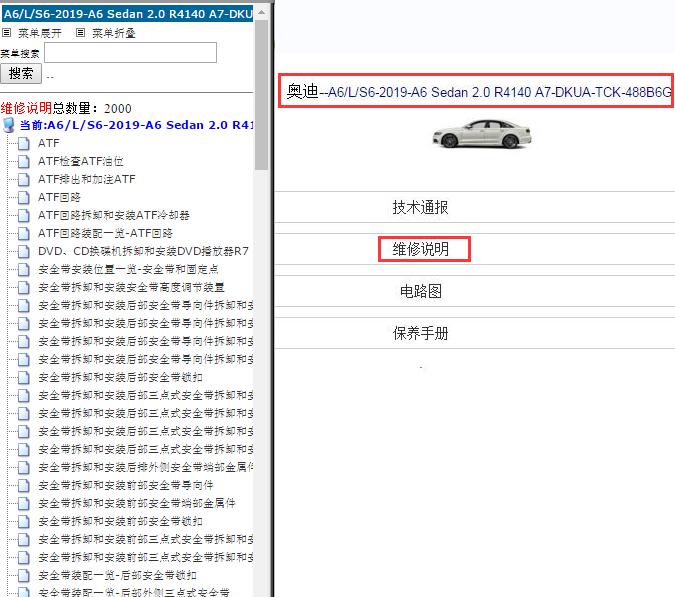Viewport: 675px width, 597px height.
Task: Click the 菜单展开 expand-menu icon
Action: (6, 33)
